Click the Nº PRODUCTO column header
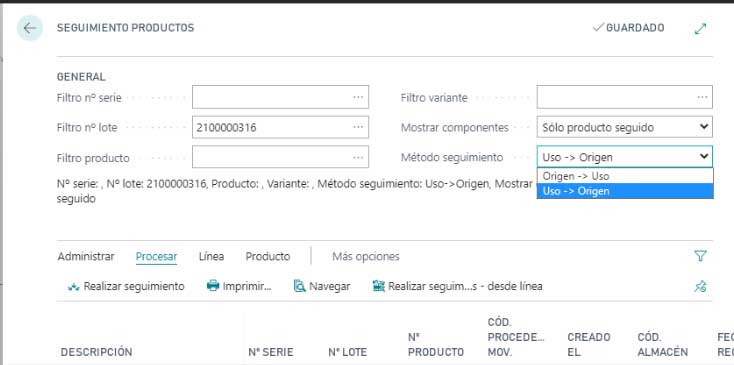 436,344
